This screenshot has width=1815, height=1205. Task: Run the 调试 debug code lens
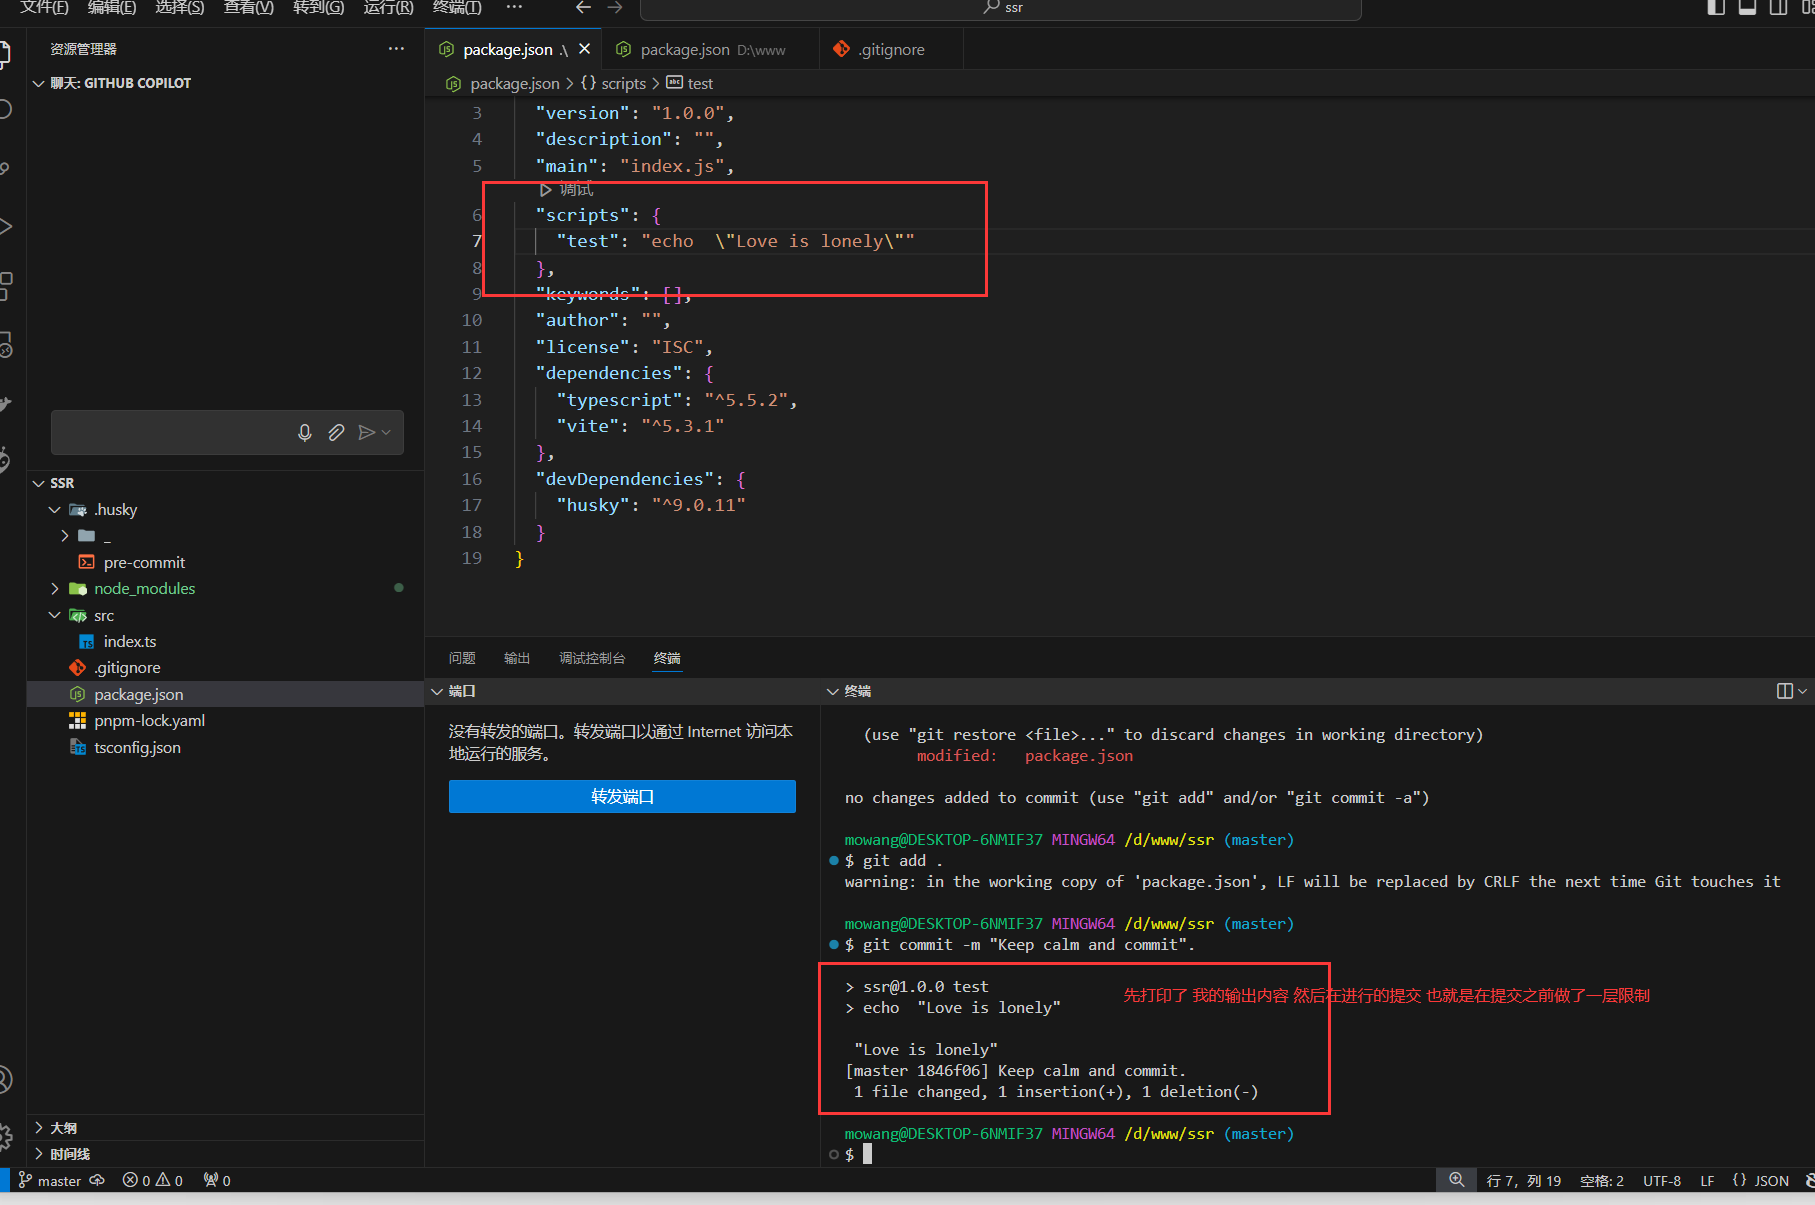(x=566, y=190)
